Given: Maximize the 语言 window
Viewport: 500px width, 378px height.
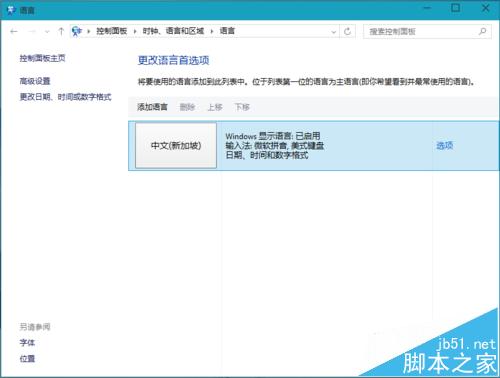Looking at the screenshot, I should [x=456, y=8].
